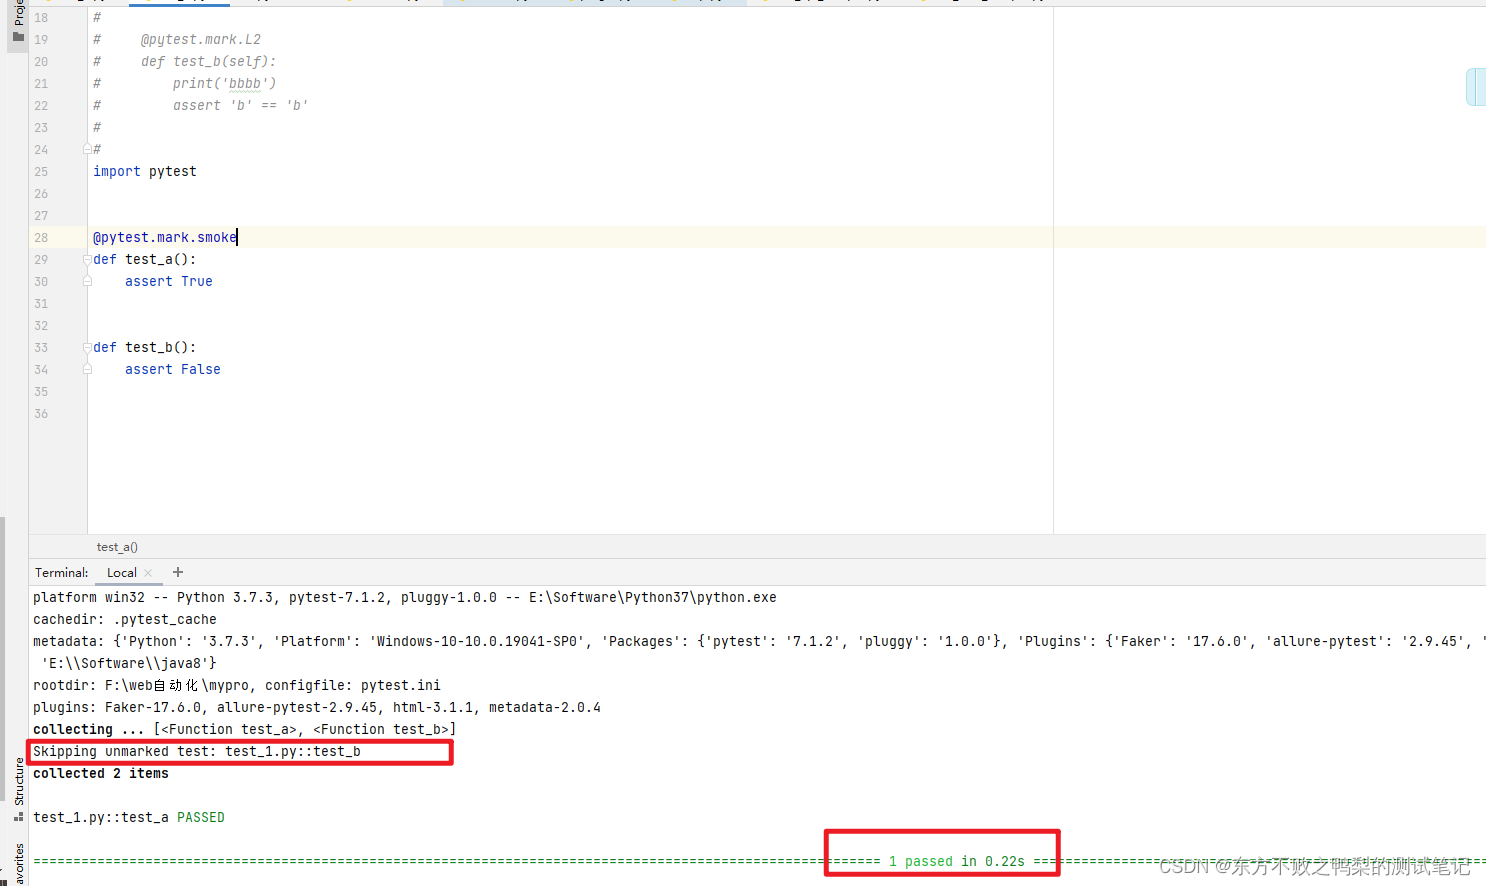Collapse the commented code block at line 24
Screen dimensions: 1486x886
[86, 149]
